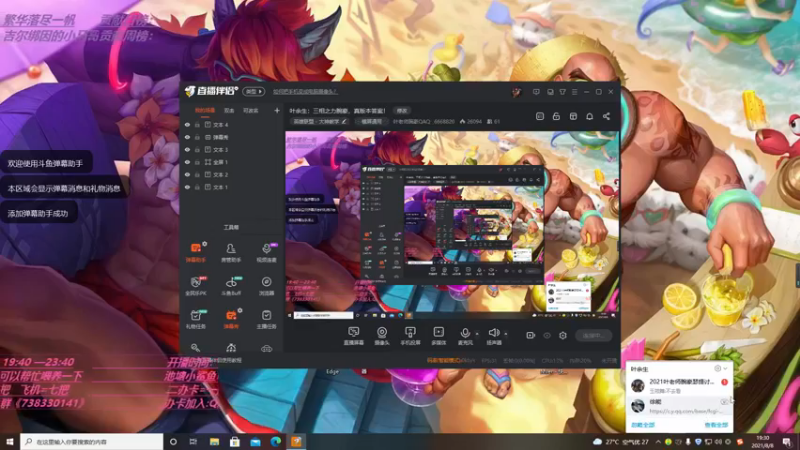The width and height of the screenshot is (800, 450).
Task: Click the share icon in room header
Action: tap(606, 116)
